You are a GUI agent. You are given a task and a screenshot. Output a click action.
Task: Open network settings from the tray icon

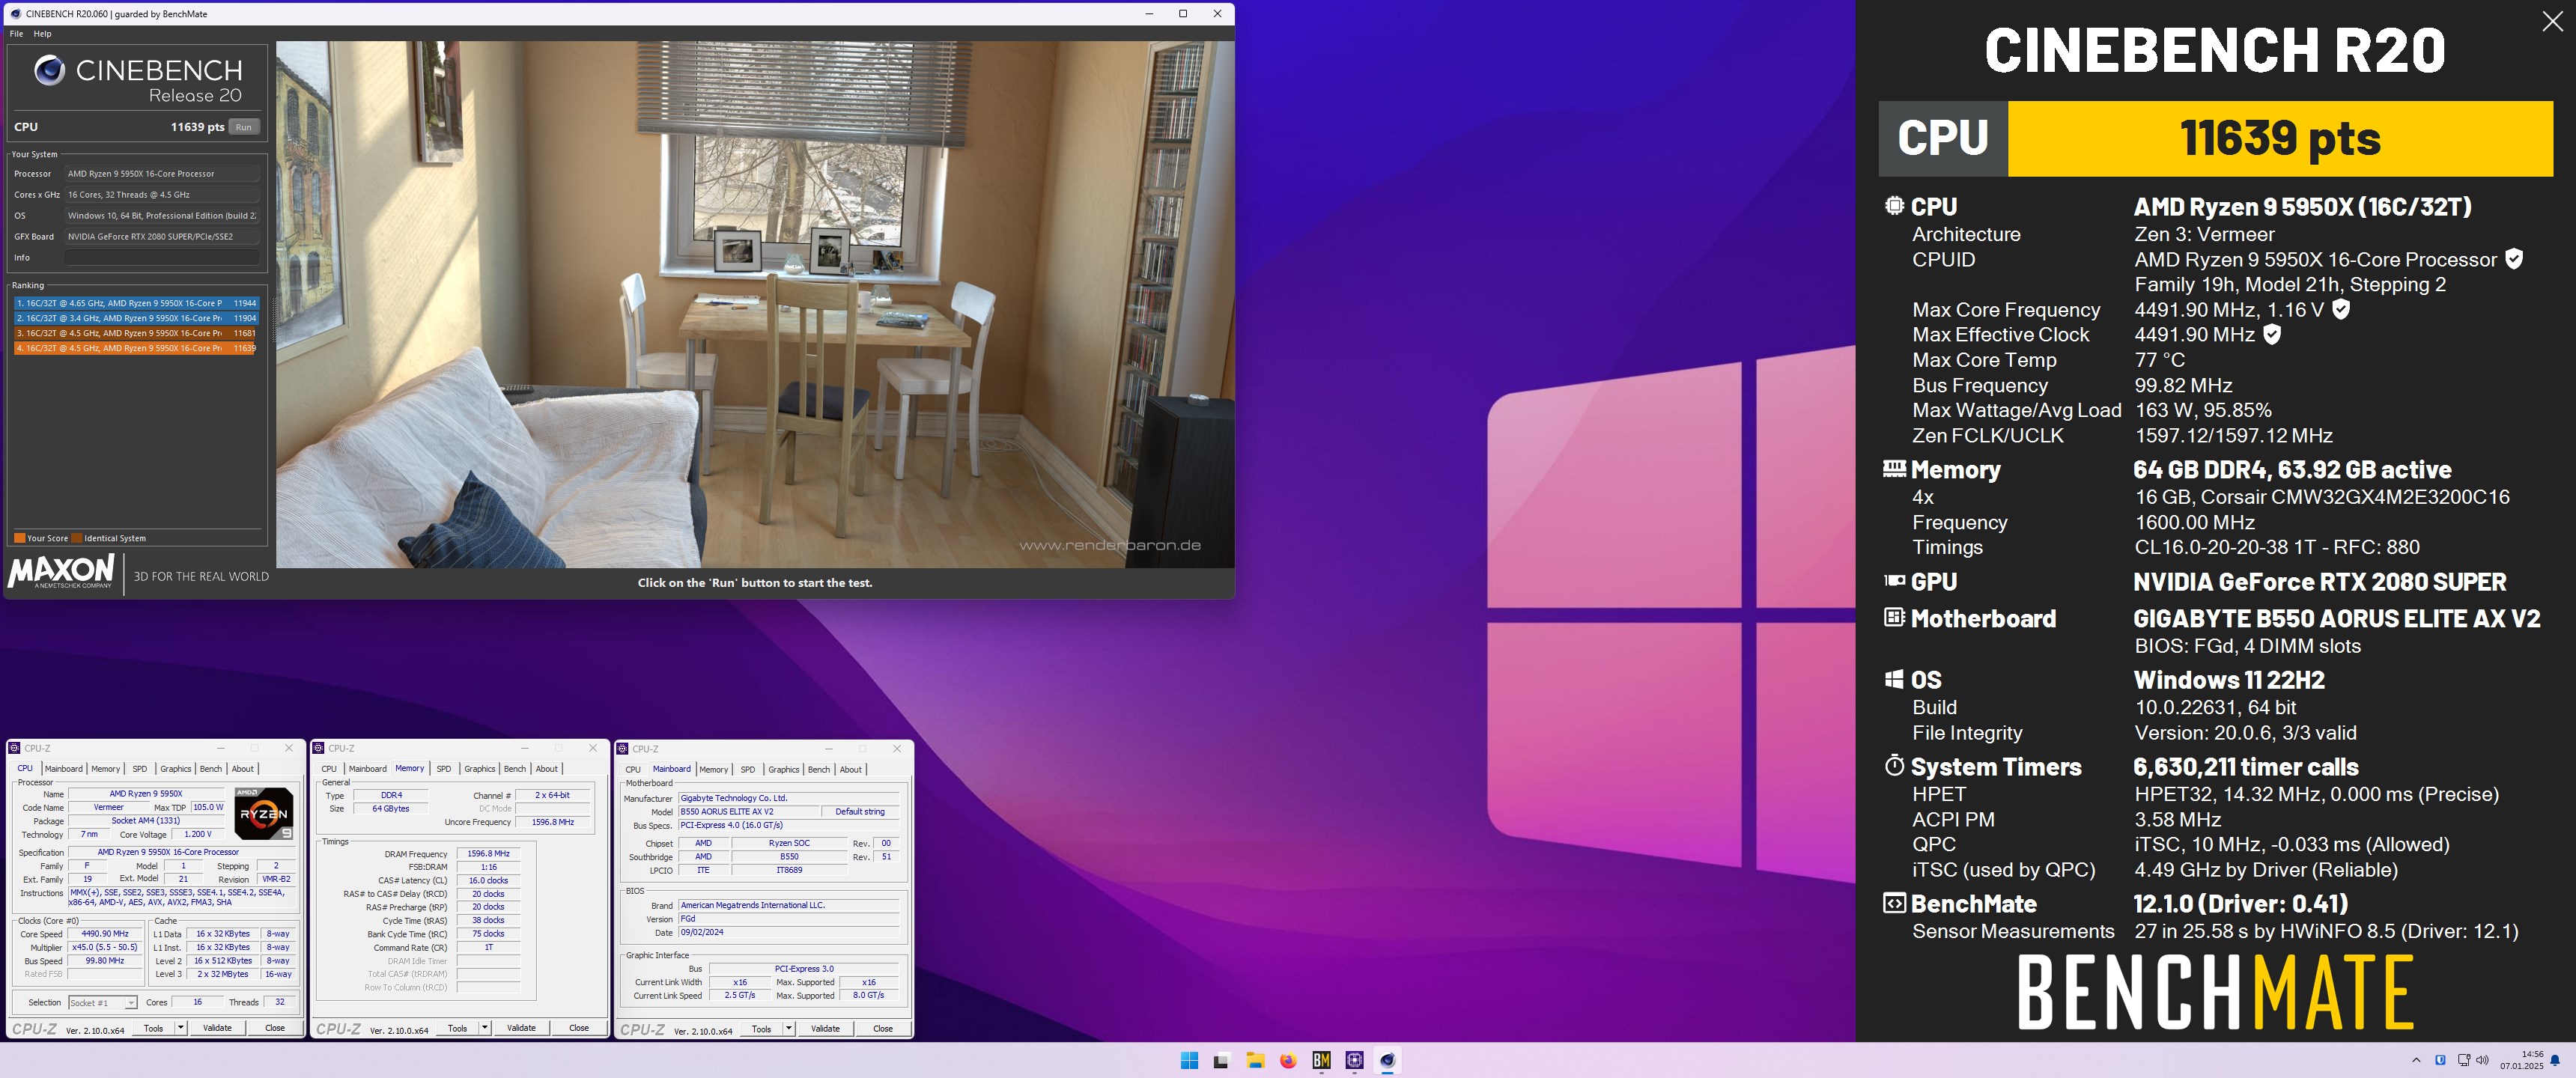point(2464,1060)
